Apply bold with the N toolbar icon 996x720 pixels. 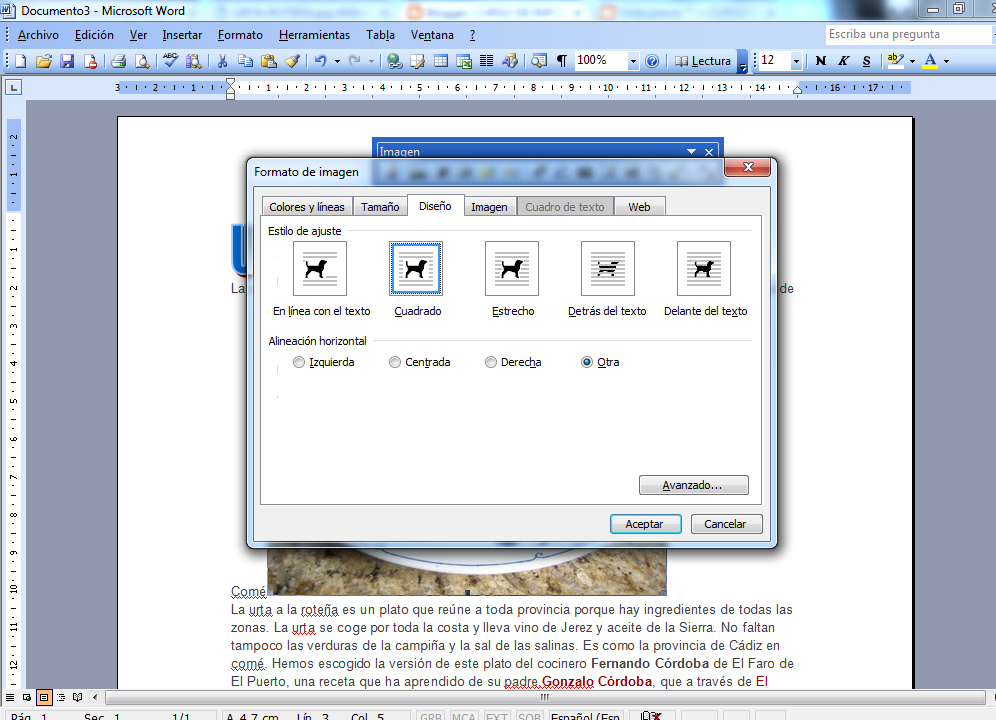coord(820,60)
